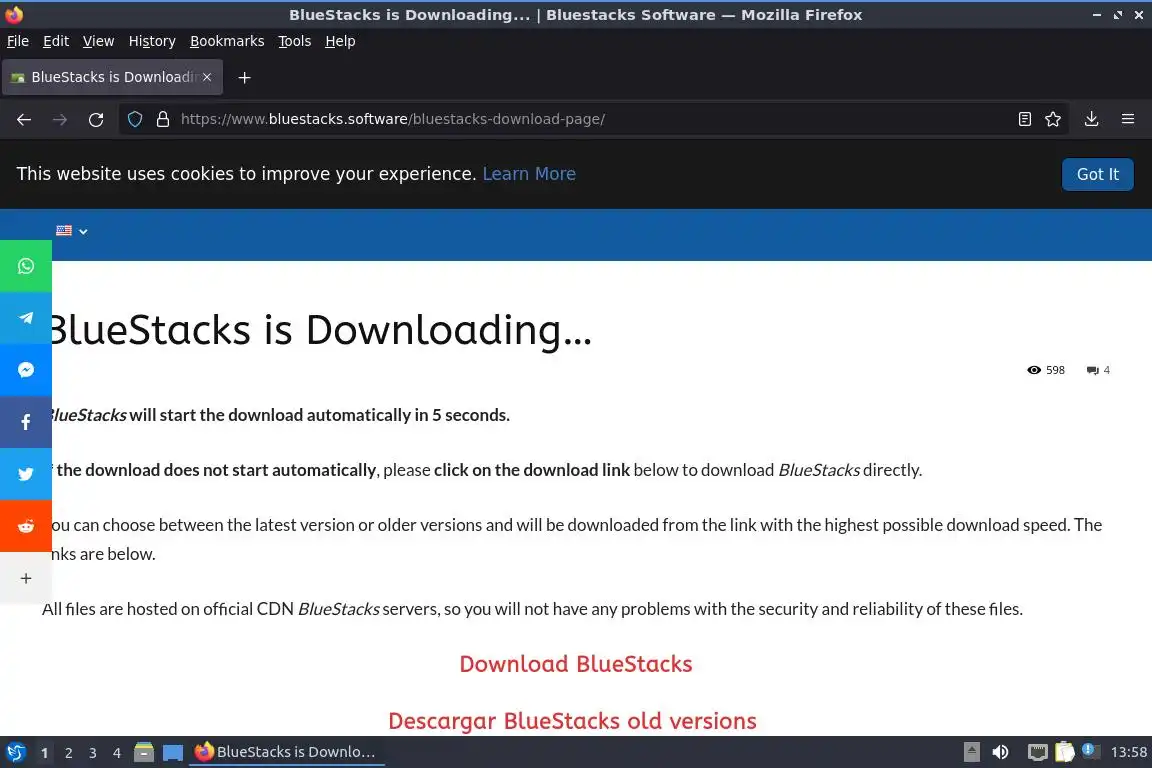Click the comments count icon
The height and width of the screenshot is (768, 1152).
click(x=1092, y=370)
